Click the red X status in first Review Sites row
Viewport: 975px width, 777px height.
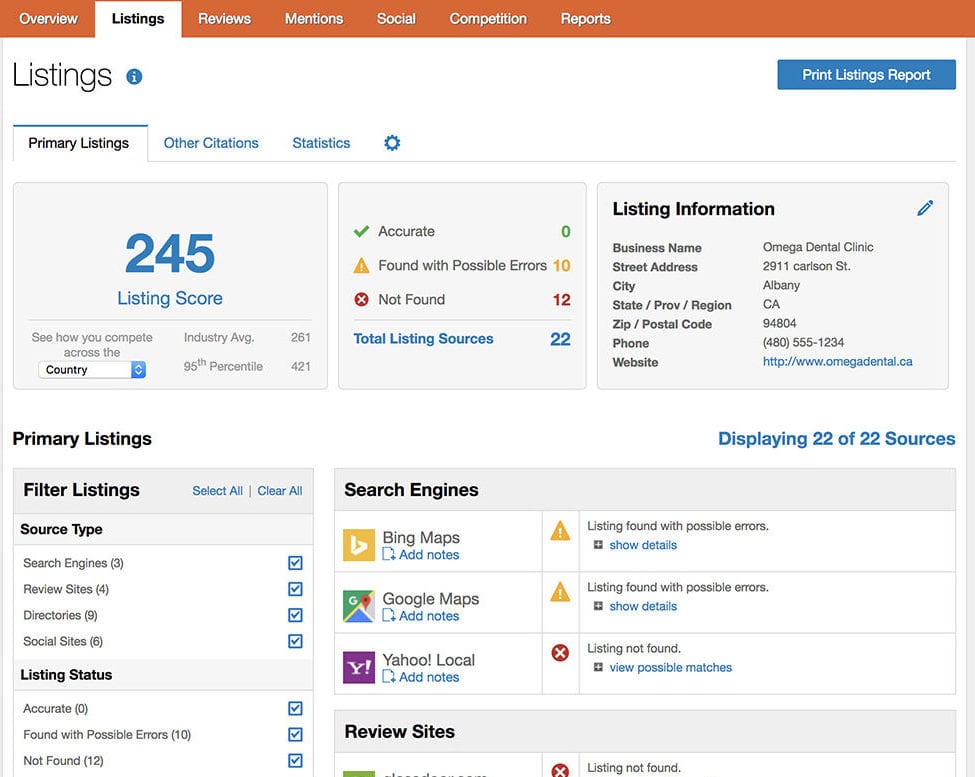560,770
